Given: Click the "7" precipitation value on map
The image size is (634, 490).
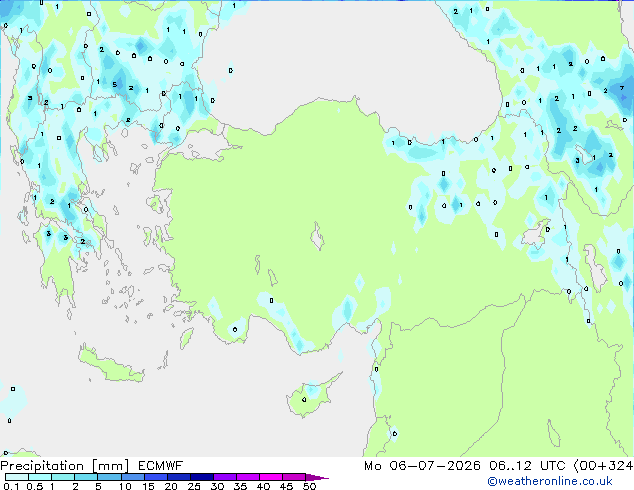Looking at the screenshot, I should [x=622, y=88].
